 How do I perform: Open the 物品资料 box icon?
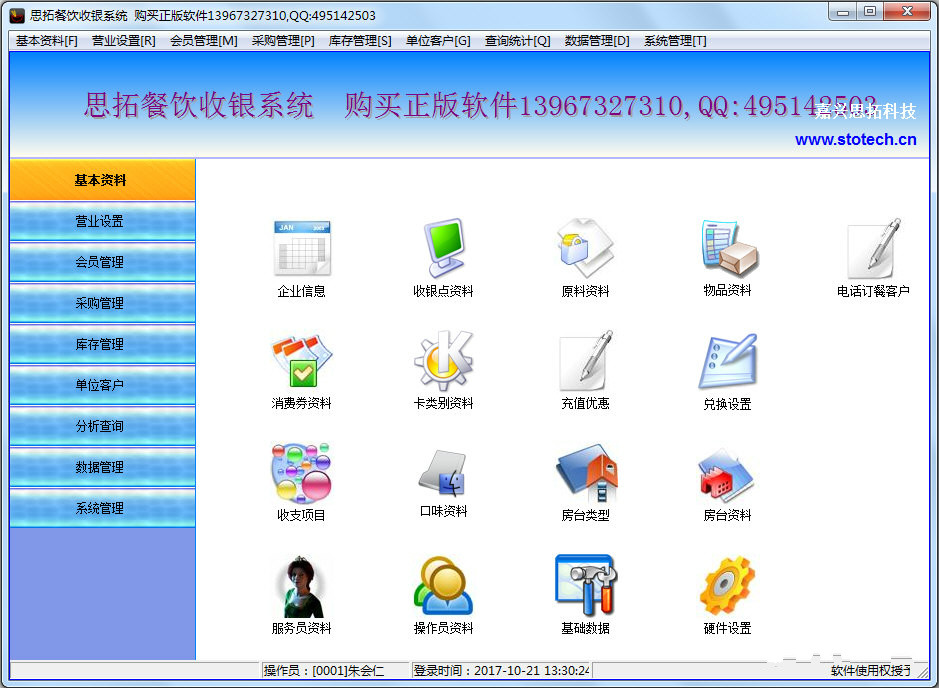click(728, 248)
